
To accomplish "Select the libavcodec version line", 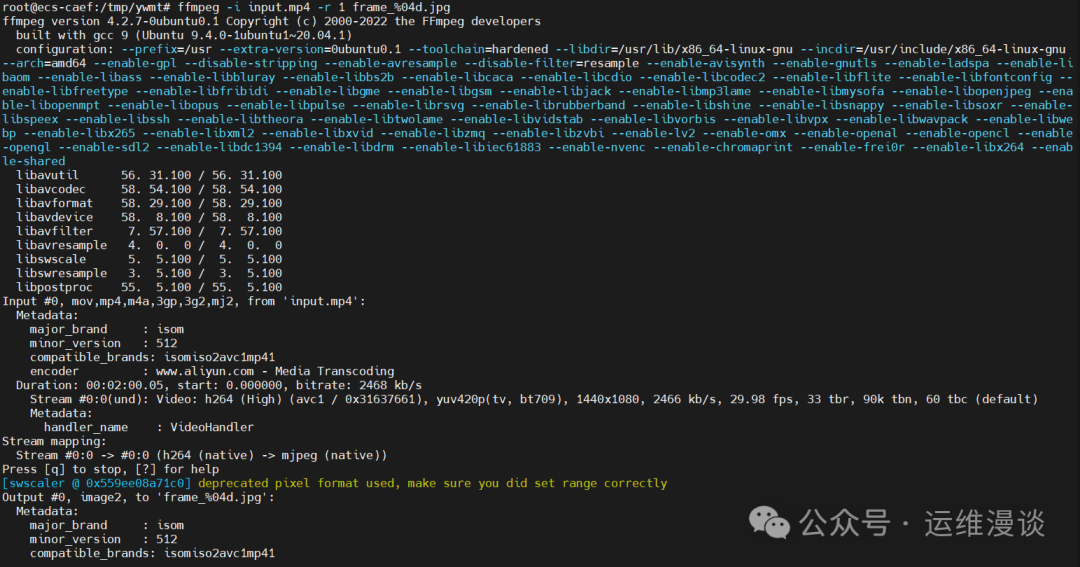I will 149,189.
